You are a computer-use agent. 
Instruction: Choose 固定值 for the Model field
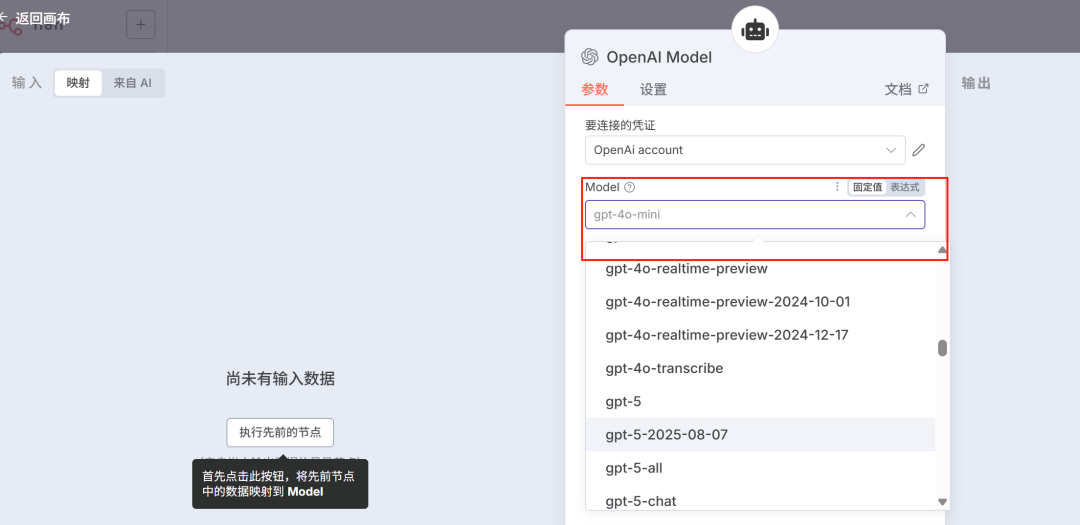click(x=868, y=187)
